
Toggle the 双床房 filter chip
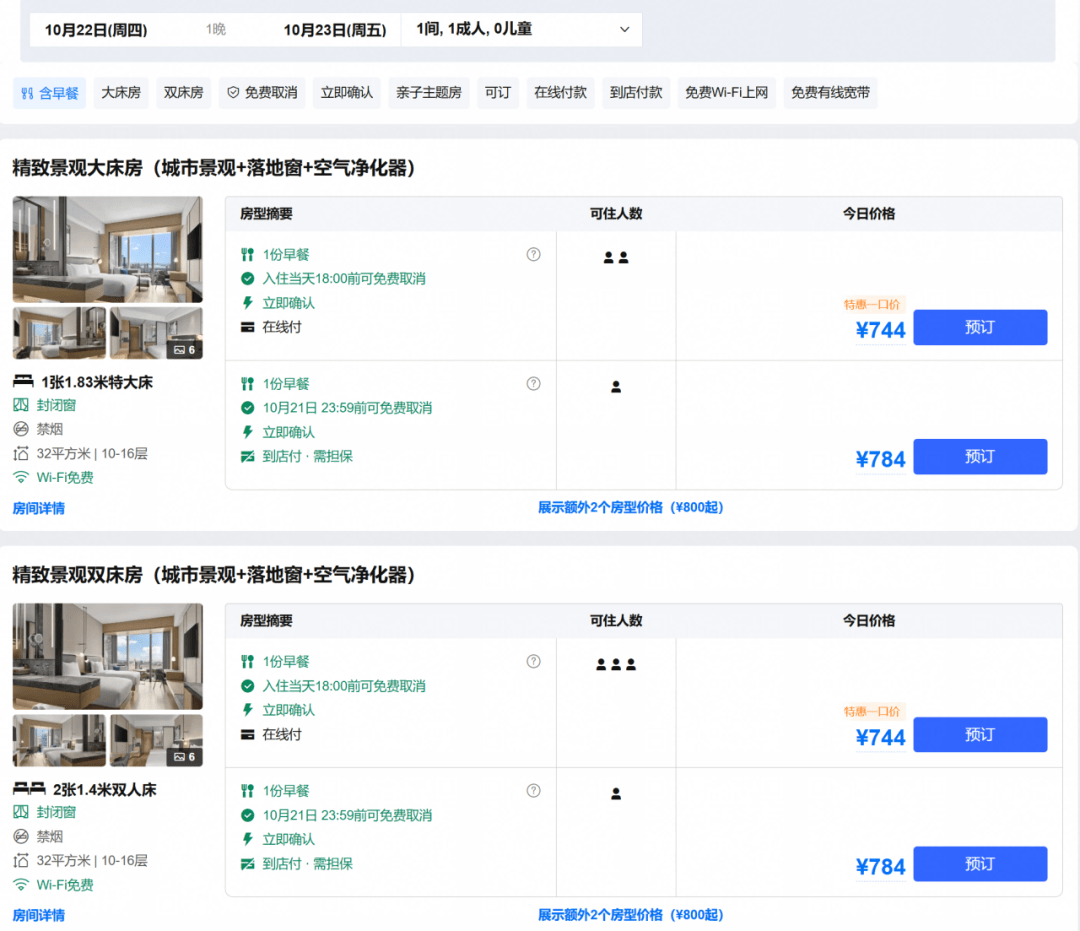(x=183, y=93)
